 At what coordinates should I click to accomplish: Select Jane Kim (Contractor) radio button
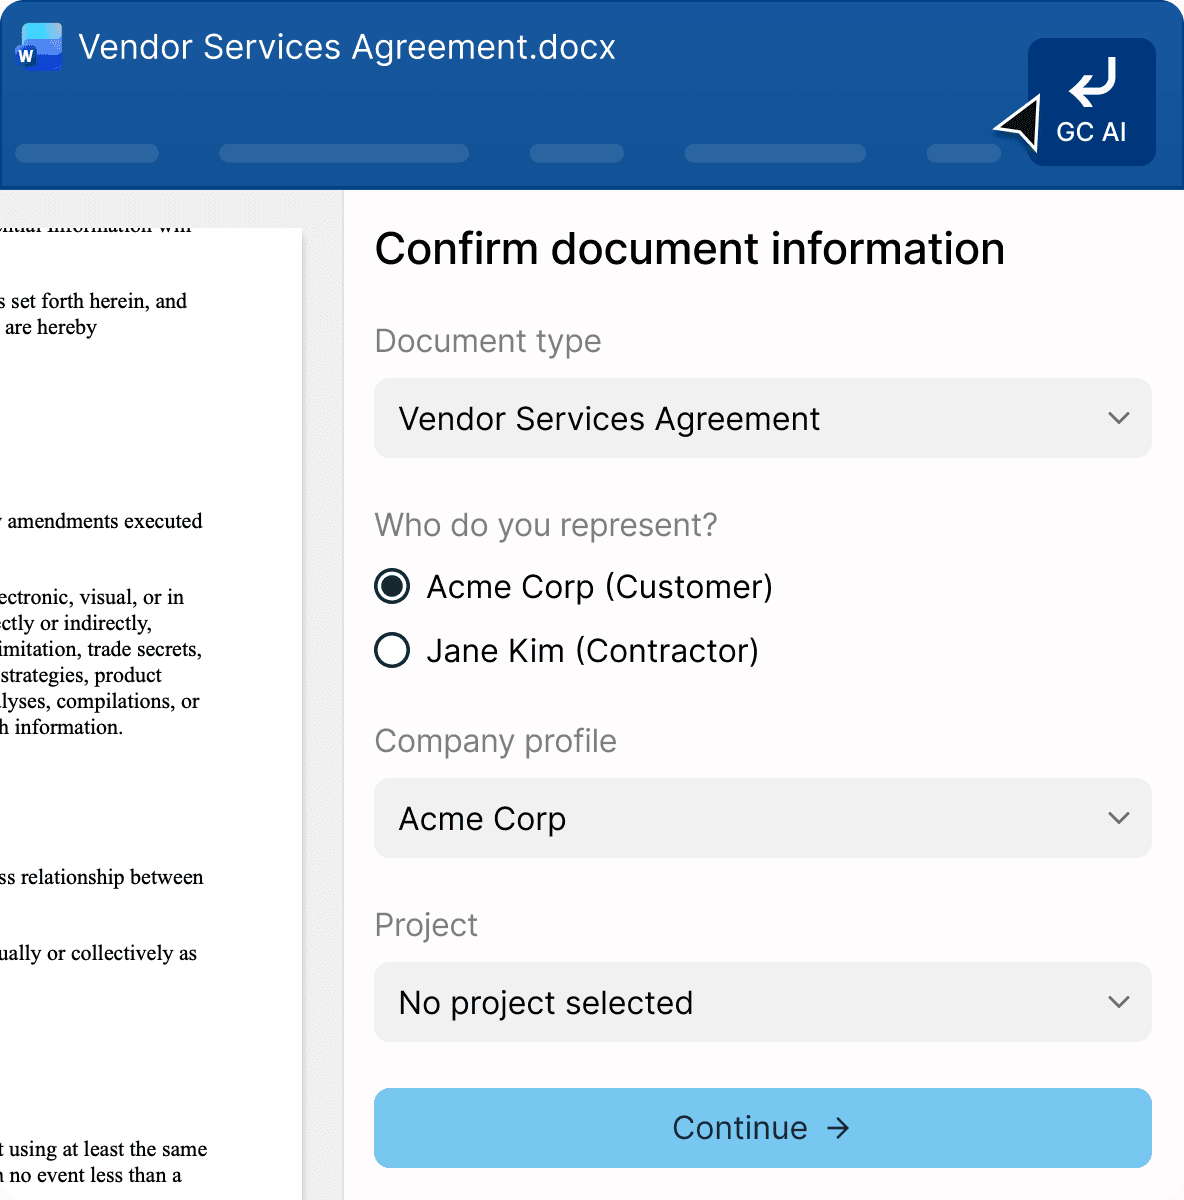[392, 650]
